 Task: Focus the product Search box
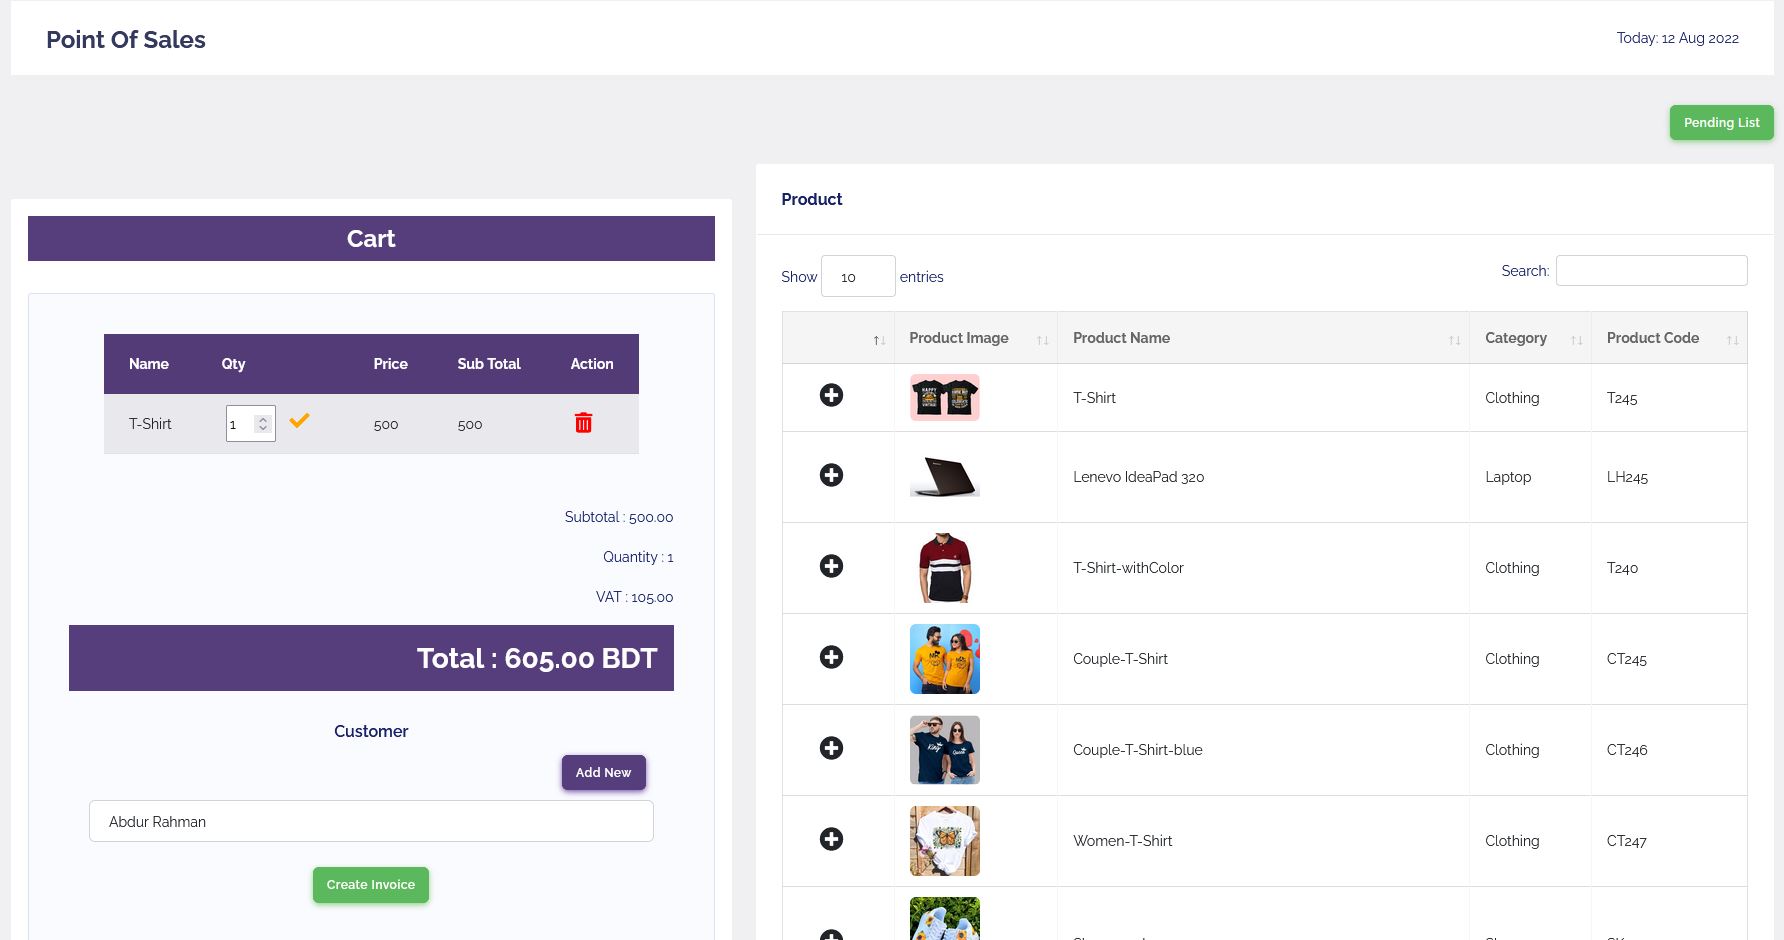click(x=1651, y=271)
